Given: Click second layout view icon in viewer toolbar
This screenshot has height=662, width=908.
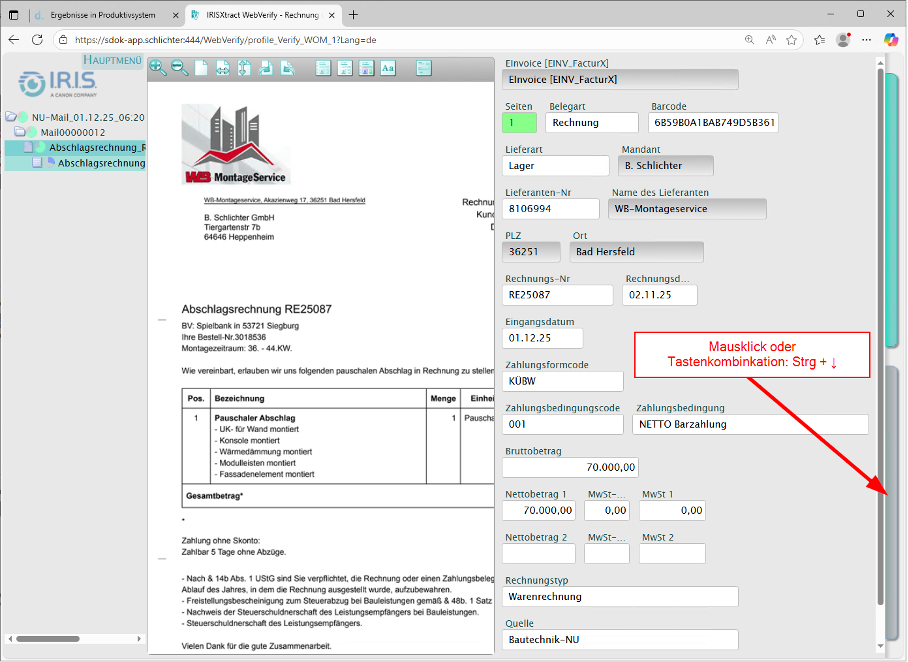Looking at the screenshot, I should point(345,68).
